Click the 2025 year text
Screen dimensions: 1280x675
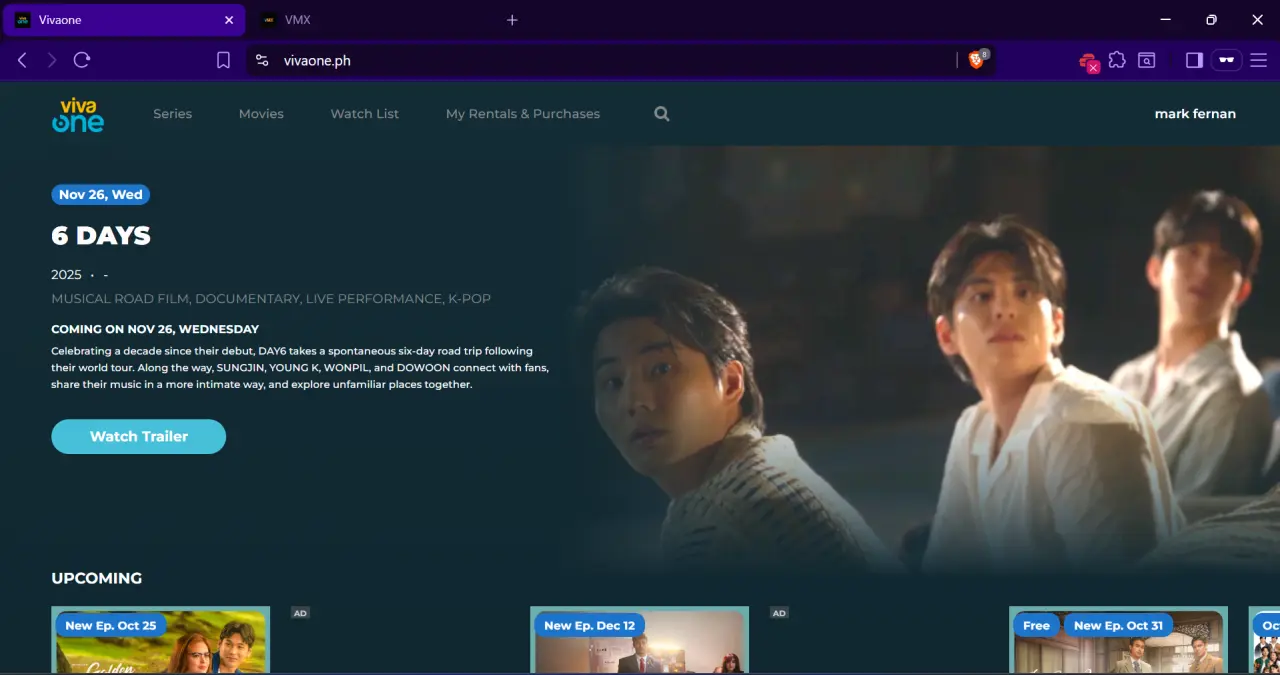(66, 275)
